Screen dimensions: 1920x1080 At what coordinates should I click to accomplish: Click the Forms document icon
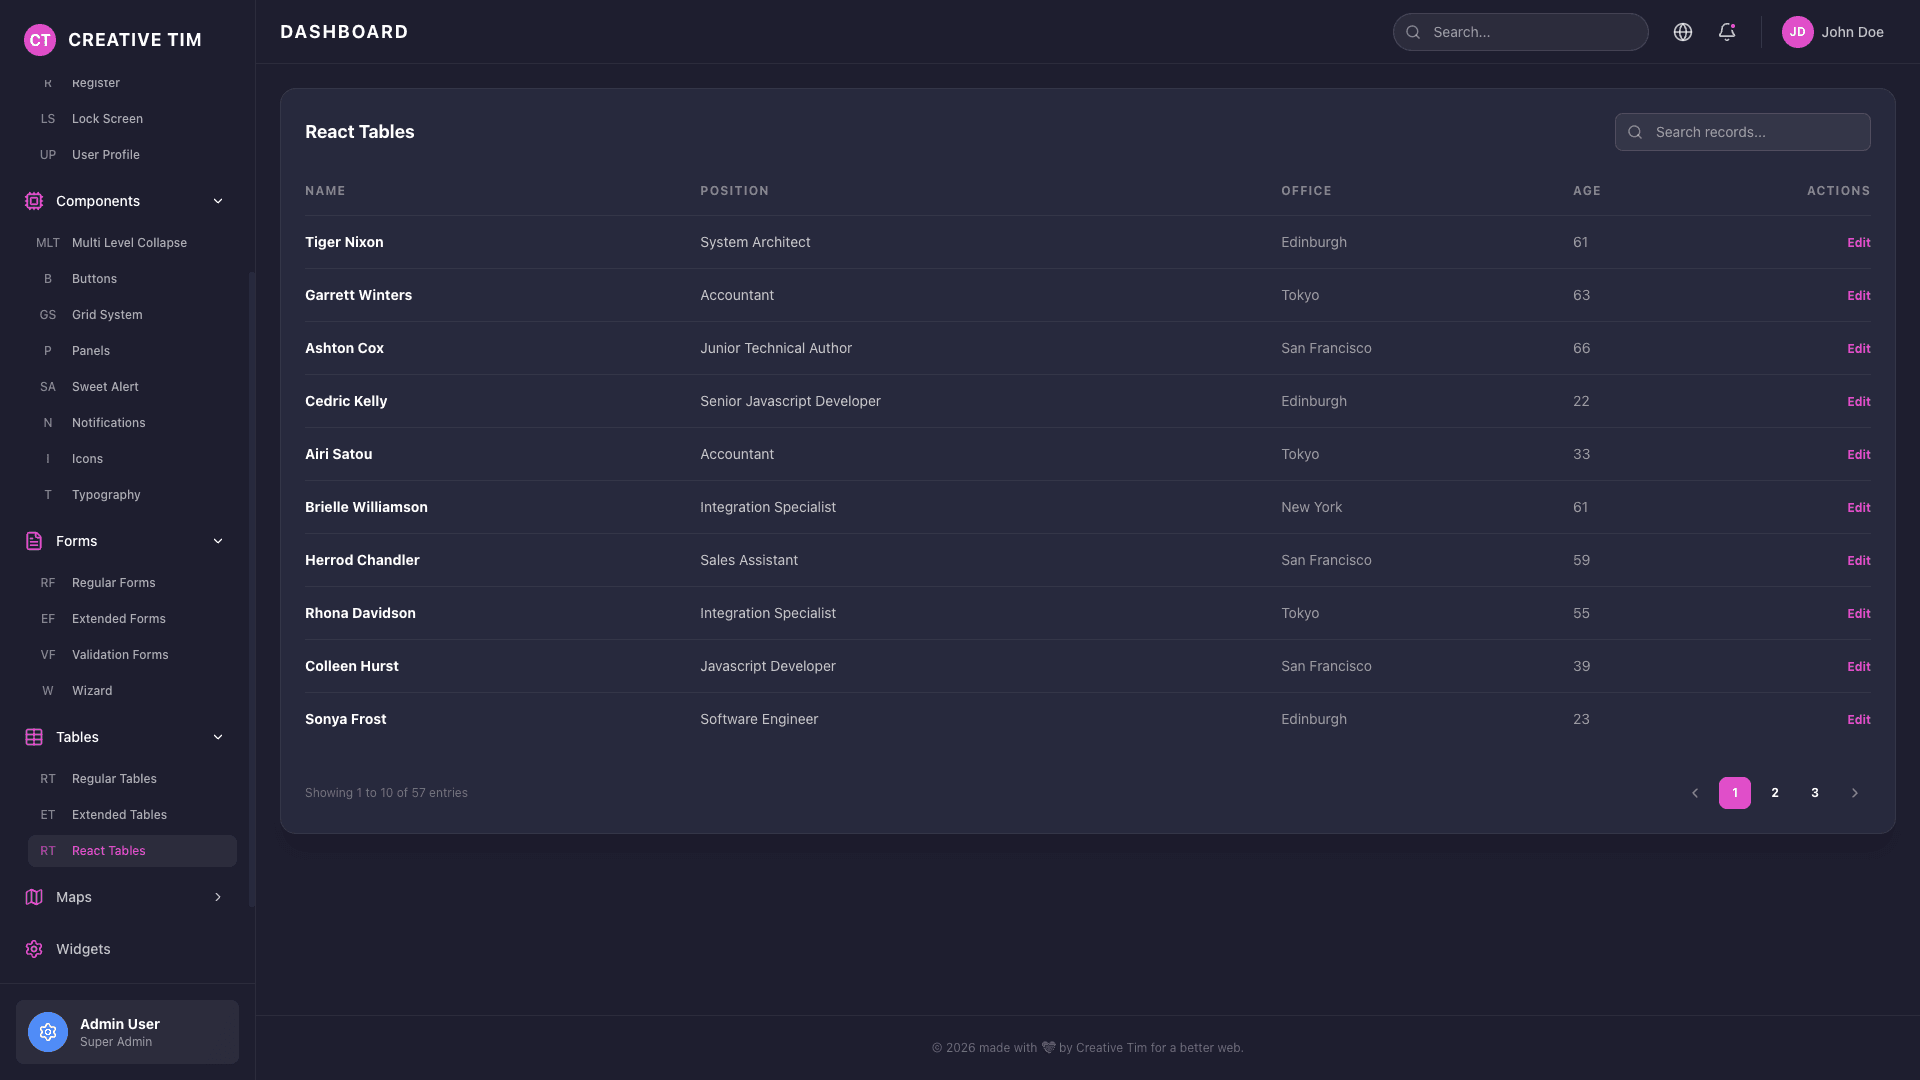click(x=34, y=541)
